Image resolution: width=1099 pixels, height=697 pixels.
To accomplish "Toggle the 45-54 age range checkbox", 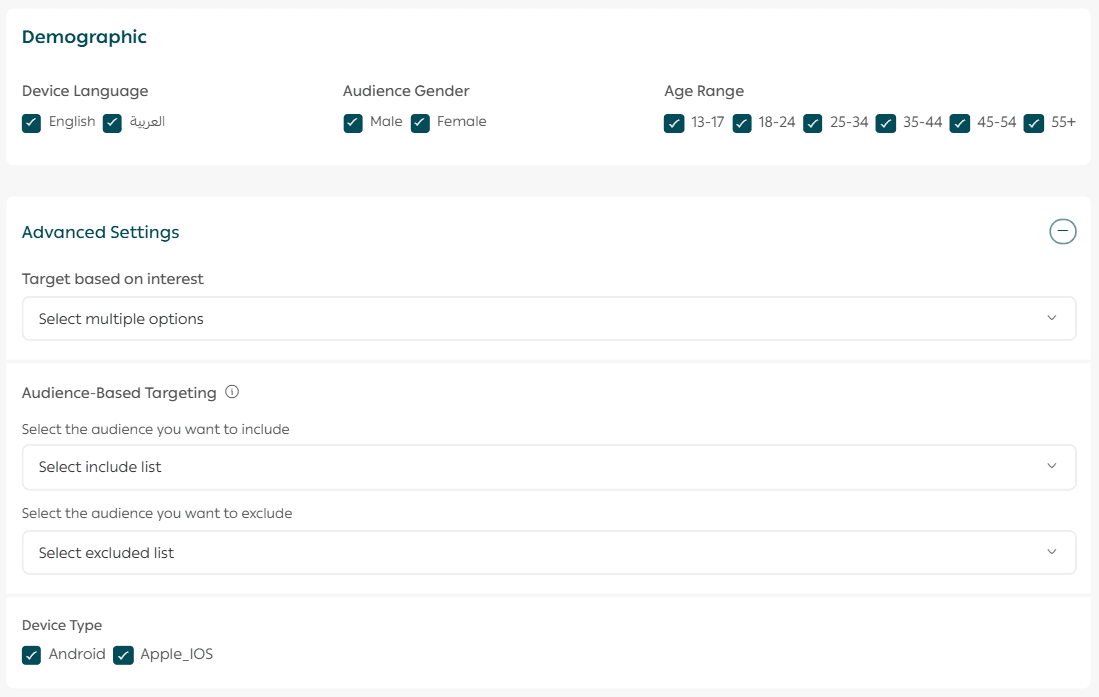I will coord(960,123).
